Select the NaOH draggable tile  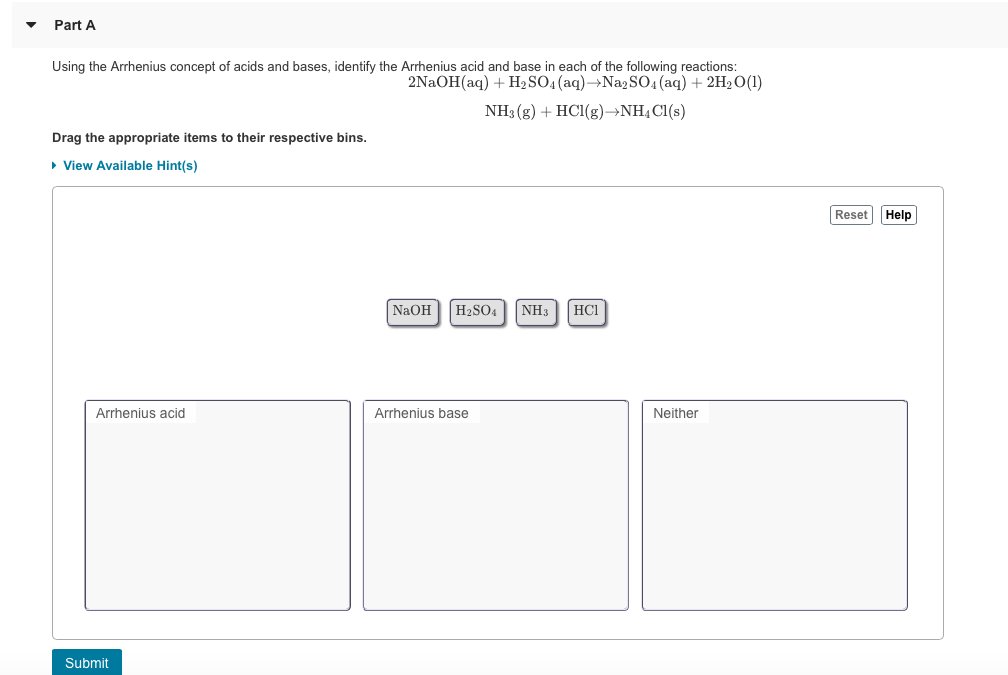coord(412,311)
